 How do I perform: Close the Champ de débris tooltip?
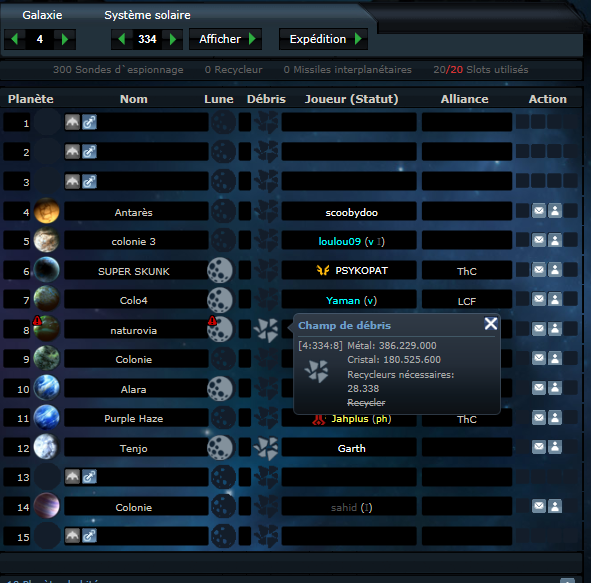click(x=491, y=323)
